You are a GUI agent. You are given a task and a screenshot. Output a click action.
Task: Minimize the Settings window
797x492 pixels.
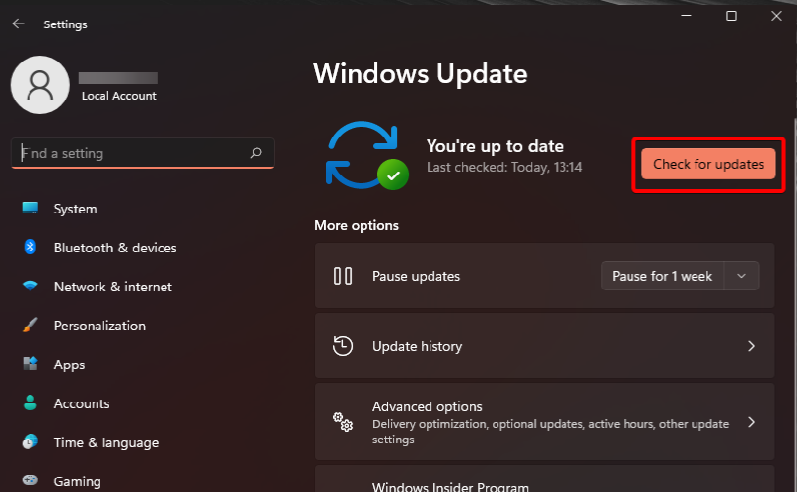[686, 16]
